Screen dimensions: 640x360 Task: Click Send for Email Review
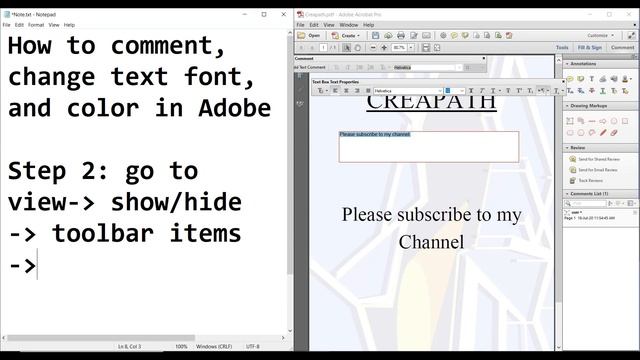593,170
